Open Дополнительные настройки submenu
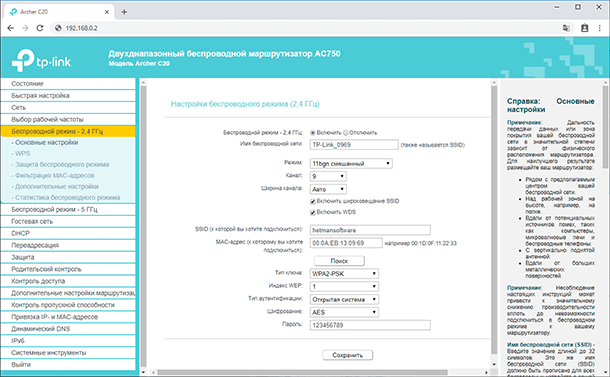 pos(55,186)
